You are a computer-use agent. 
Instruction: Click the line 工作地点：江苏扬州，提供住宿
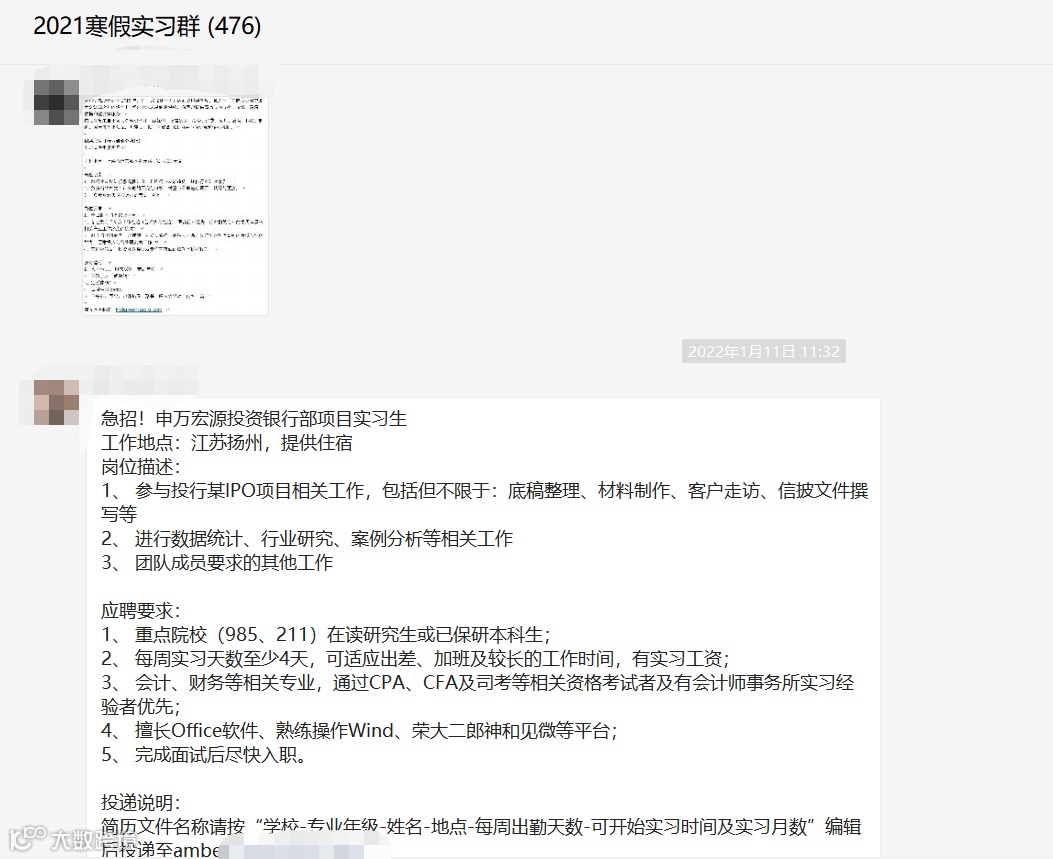[x=226, y=443]
